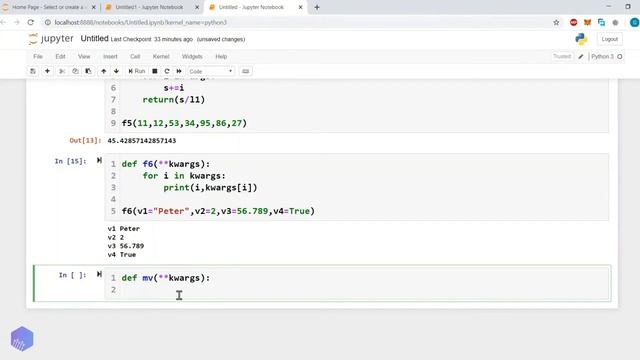Copy selected cells icon
640x360 pixels.
tap(75, 71)
